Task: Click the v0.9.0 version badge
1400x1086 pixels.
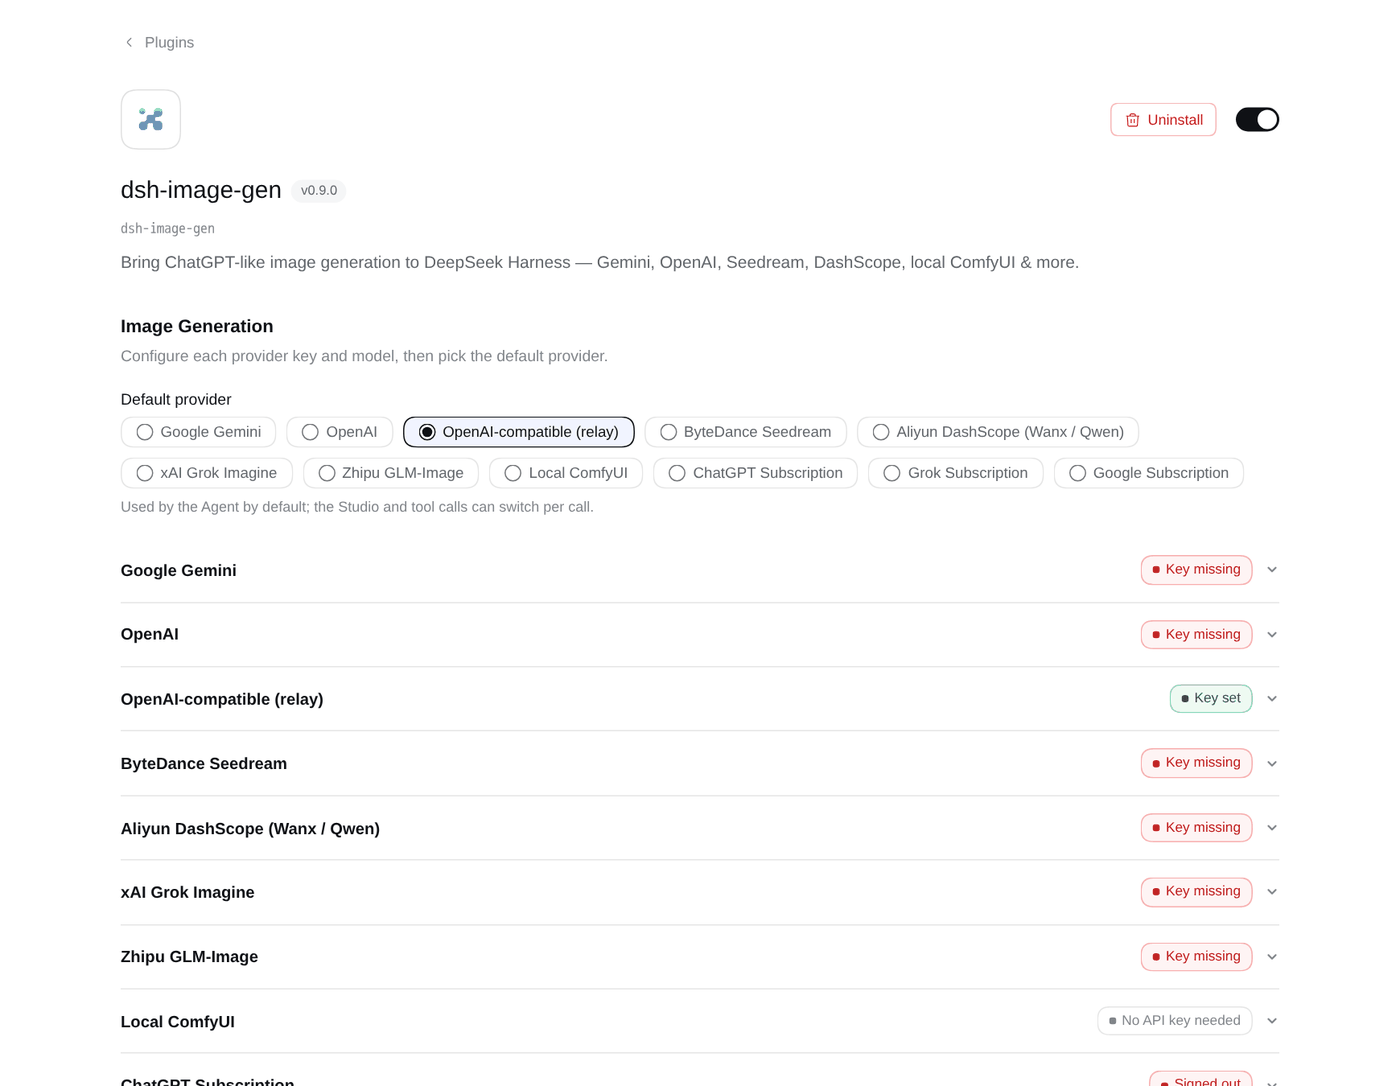Action: tap(319, 190)
